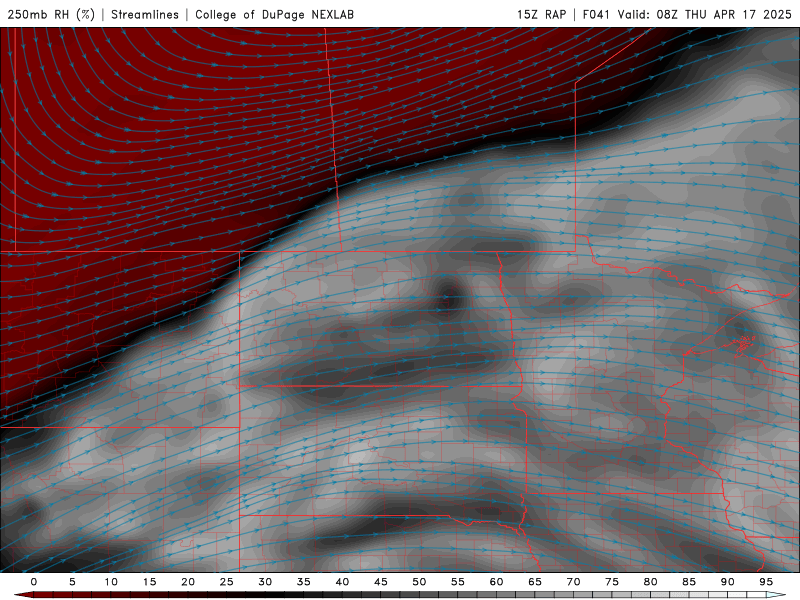Click the "65" colorbar label
The width and height of the screenshot is (800, 600).
point(535,582)
